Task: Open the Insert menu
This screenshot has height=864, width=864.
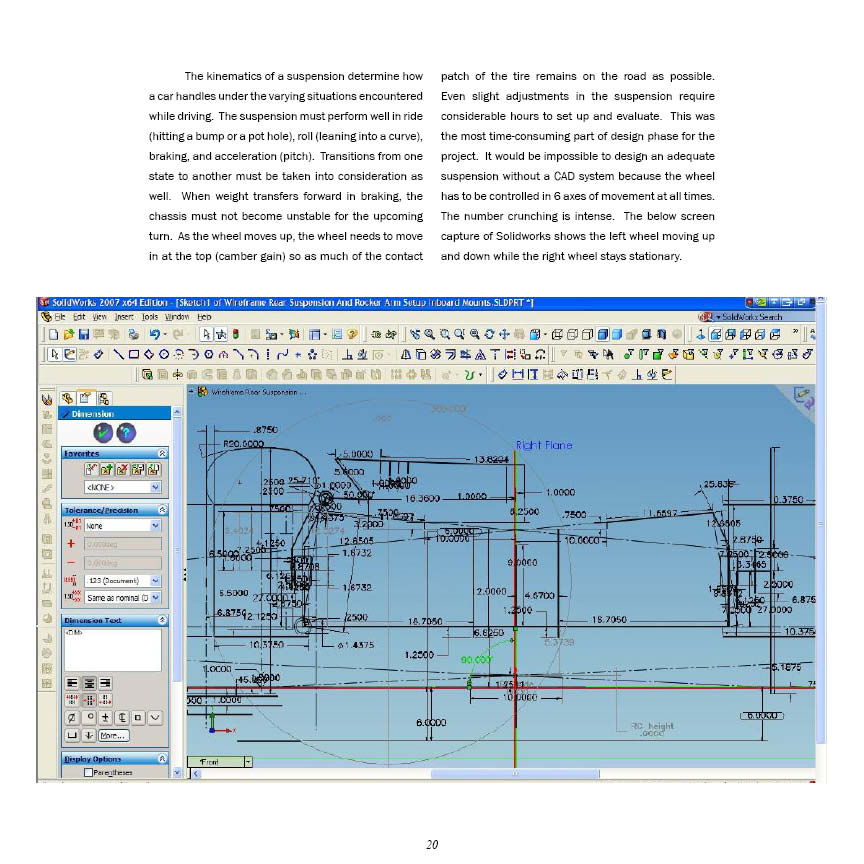Action: [123, 316]
